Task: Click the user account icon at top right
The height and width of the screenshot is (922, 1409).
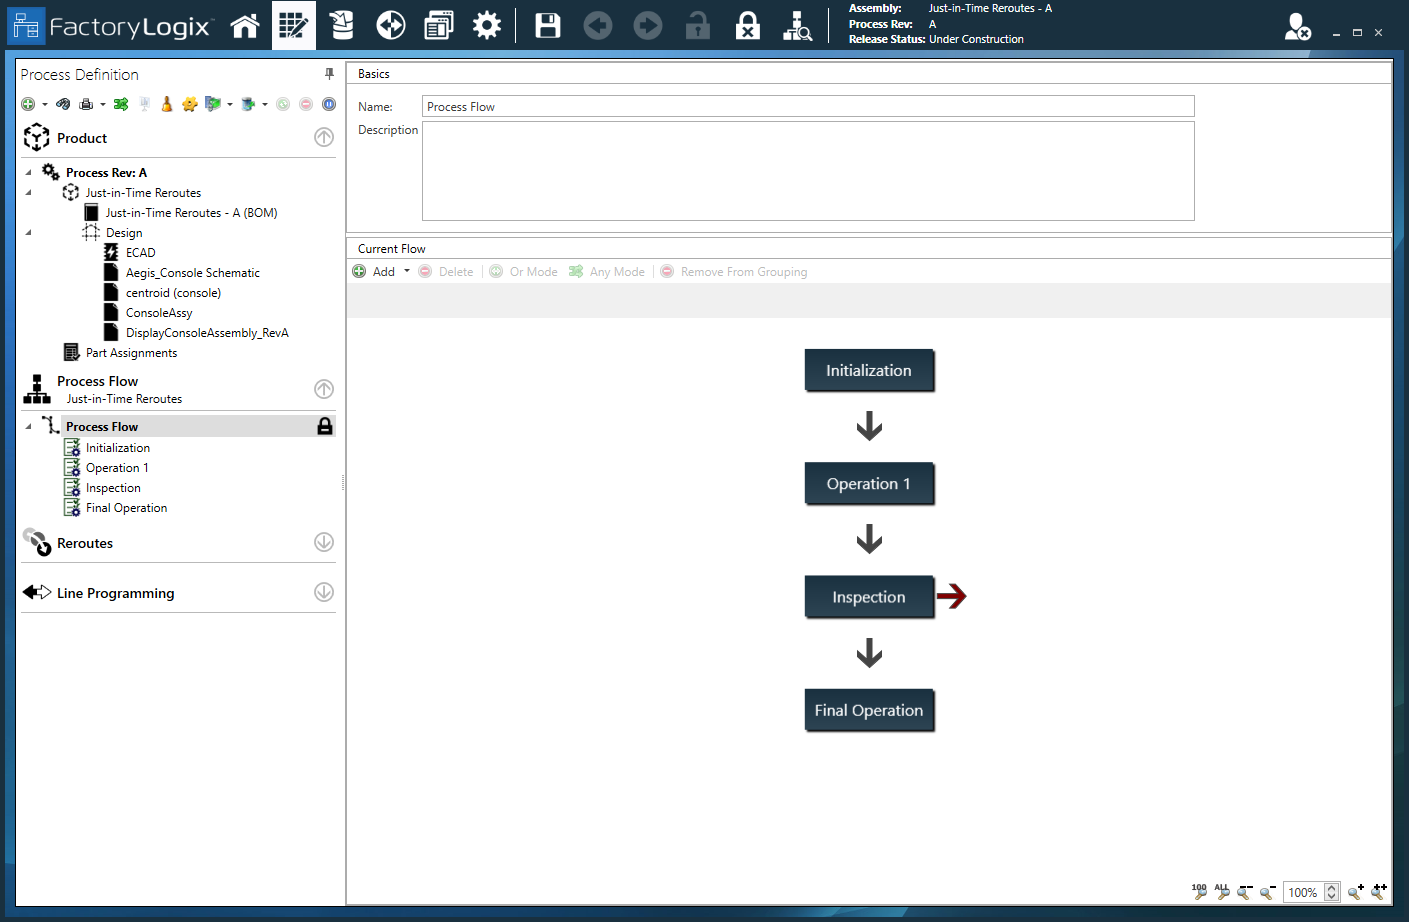Action: 1297,27
